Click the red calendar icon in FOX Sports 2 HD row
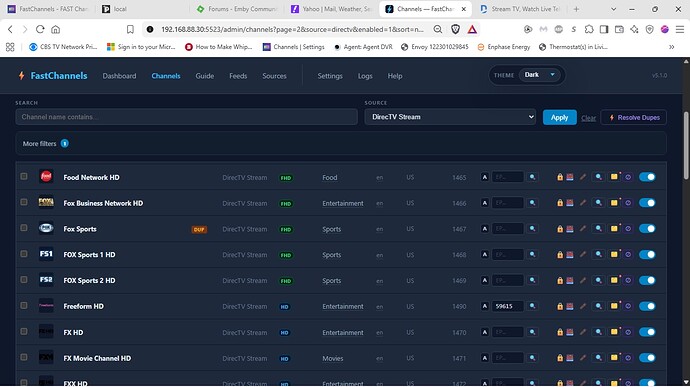Screen dimensions: 690x387 click(x=570, y=280)
